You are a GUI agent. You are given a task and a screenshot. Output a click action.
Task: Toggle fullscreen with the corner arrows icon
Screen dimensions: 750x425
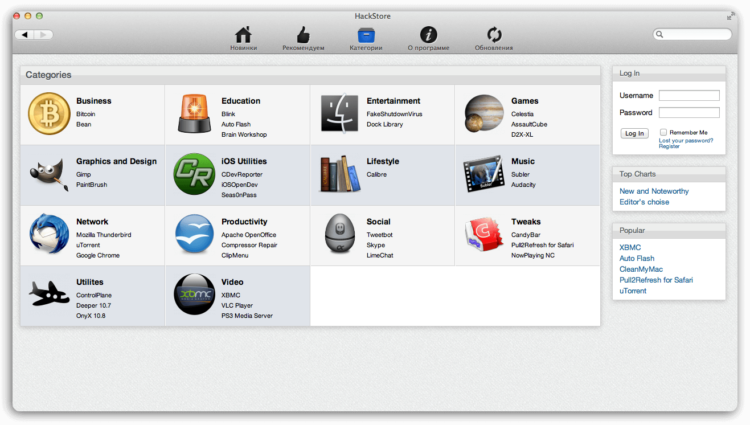730,16
